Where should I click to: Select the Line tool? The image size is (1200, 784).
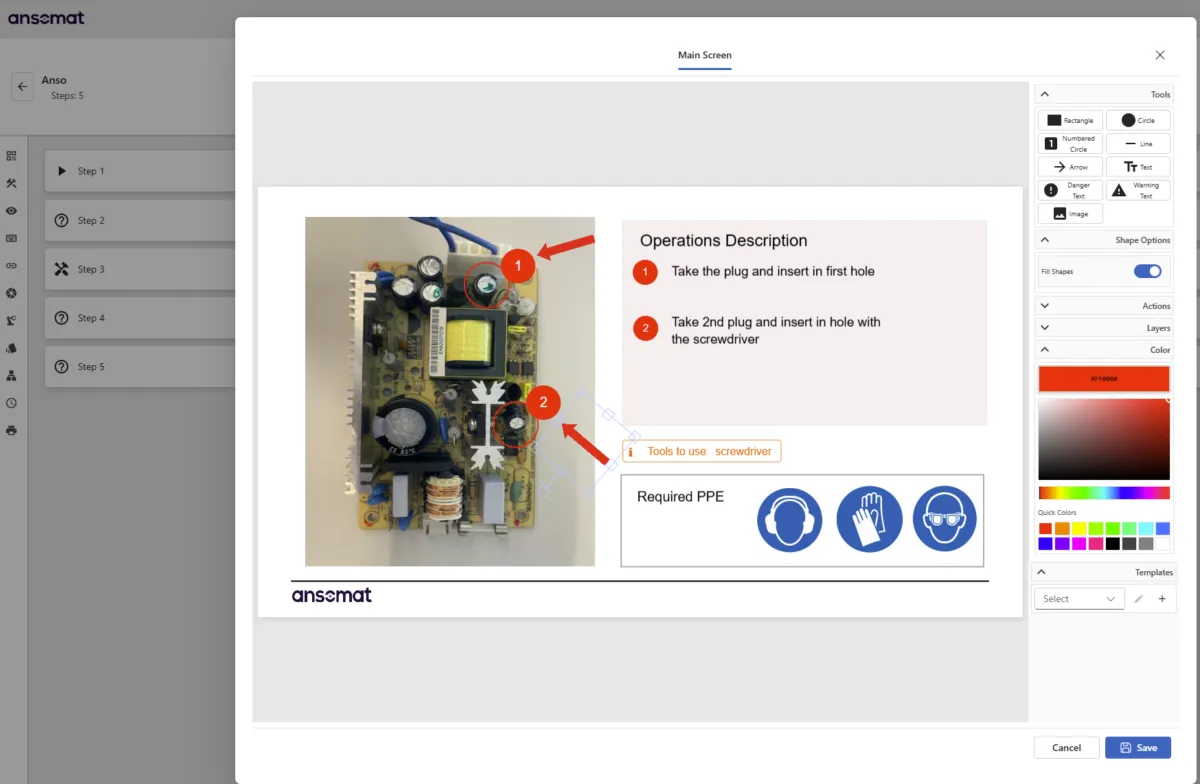[x=1138, y=143]
